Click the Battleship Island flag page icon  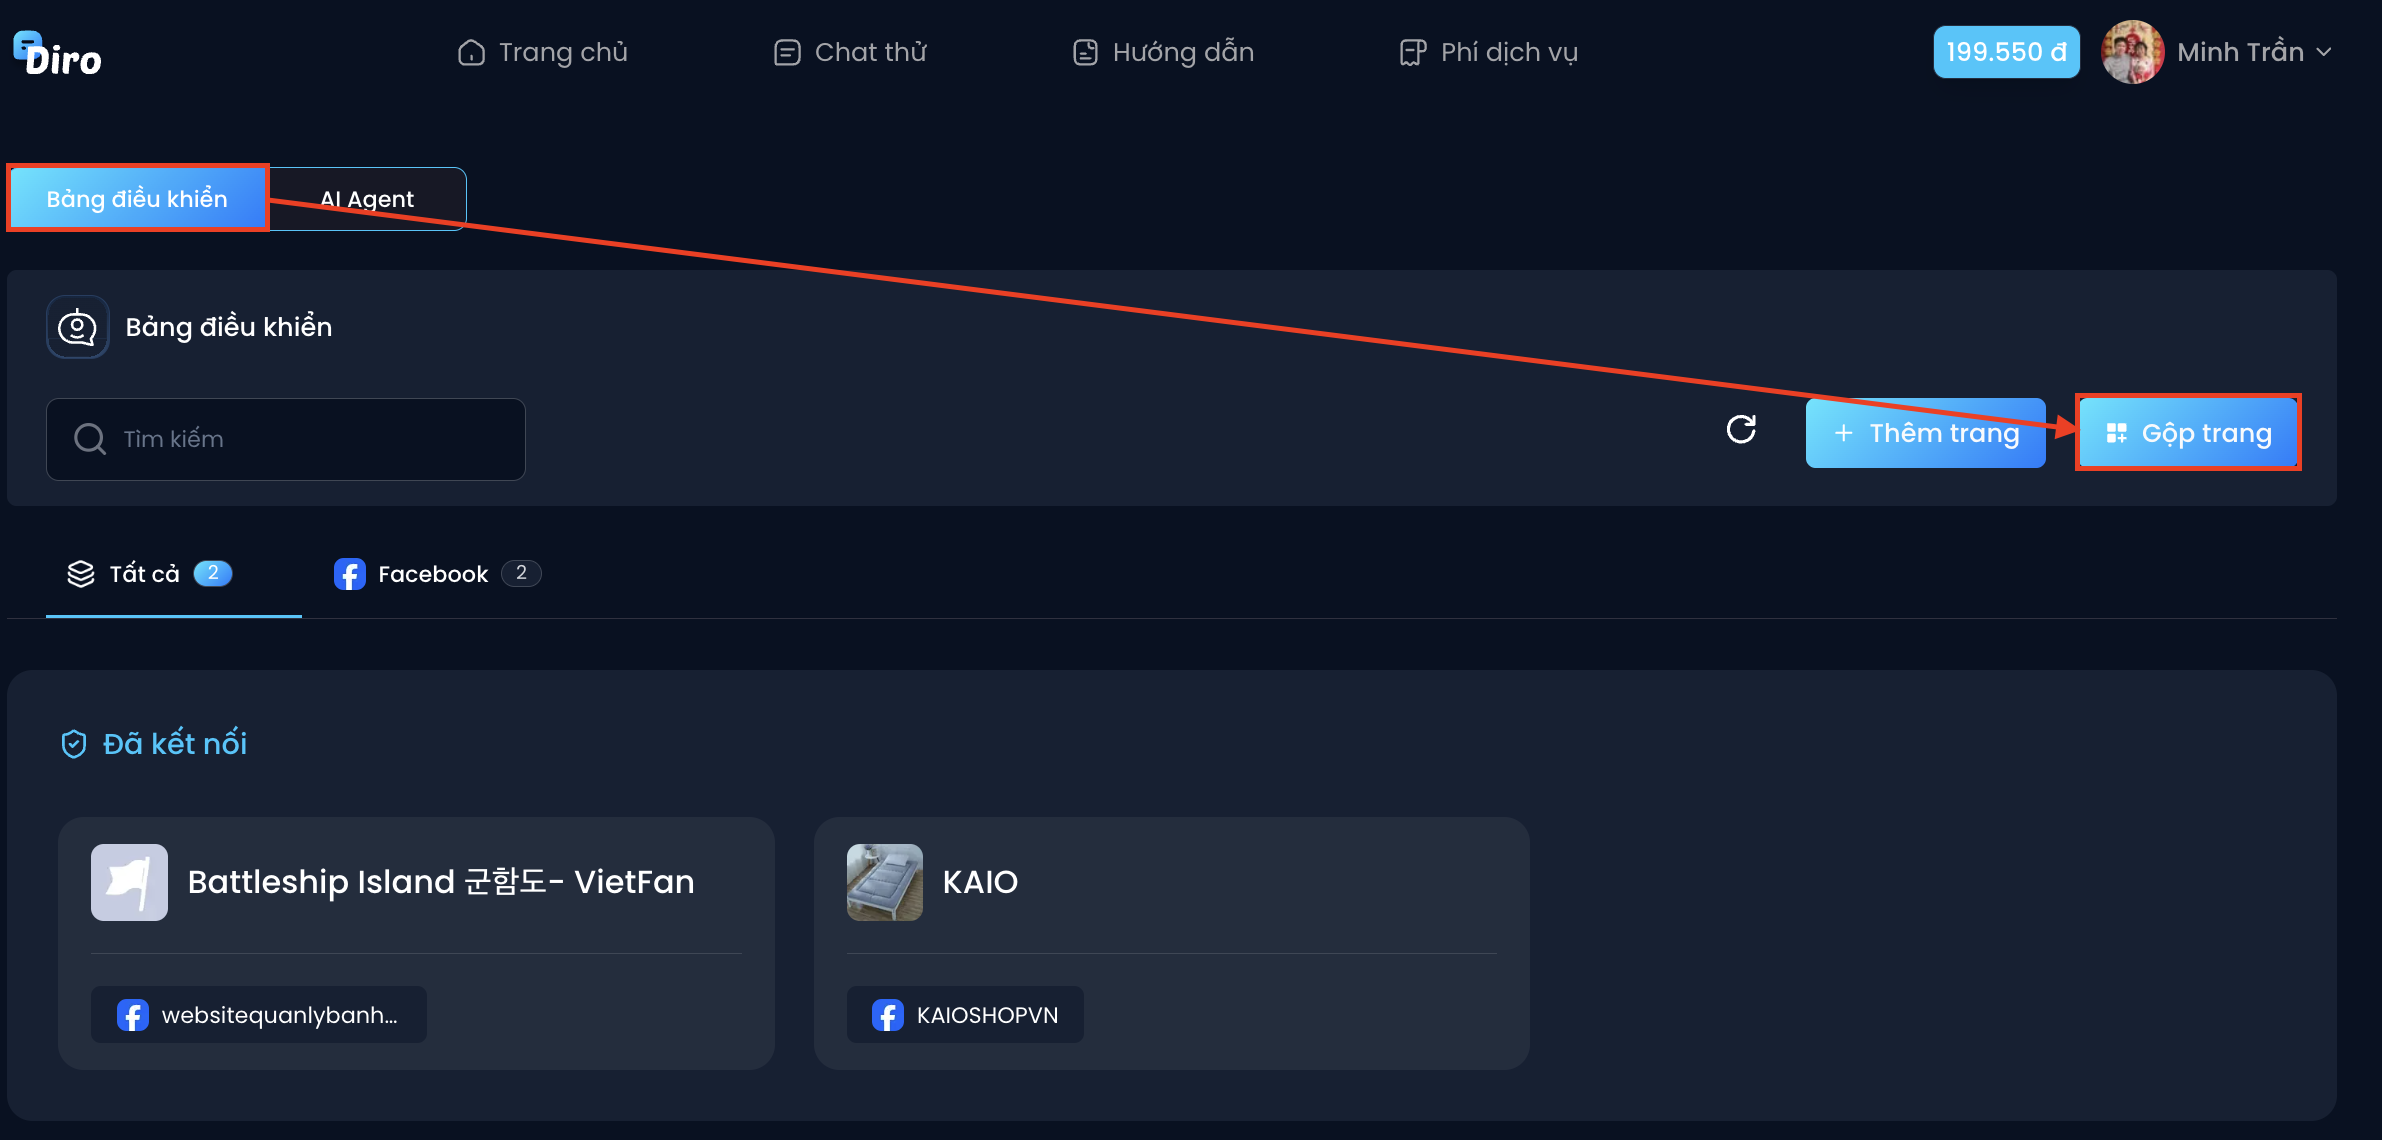point(129,882)
